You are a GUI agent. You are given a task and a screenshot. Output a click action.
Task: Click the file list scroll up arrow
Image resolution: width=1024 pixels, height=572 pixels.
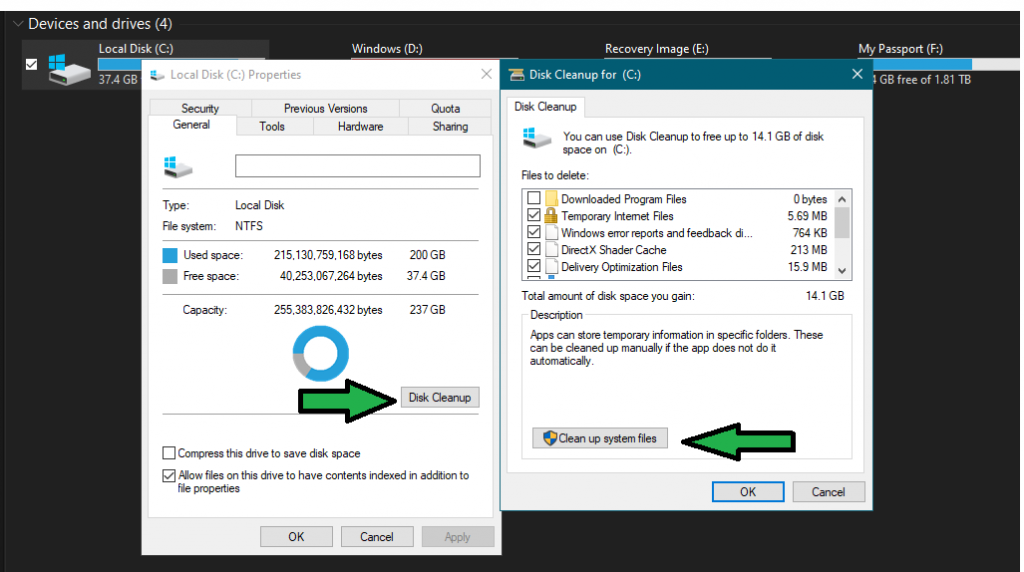(842, 199)
